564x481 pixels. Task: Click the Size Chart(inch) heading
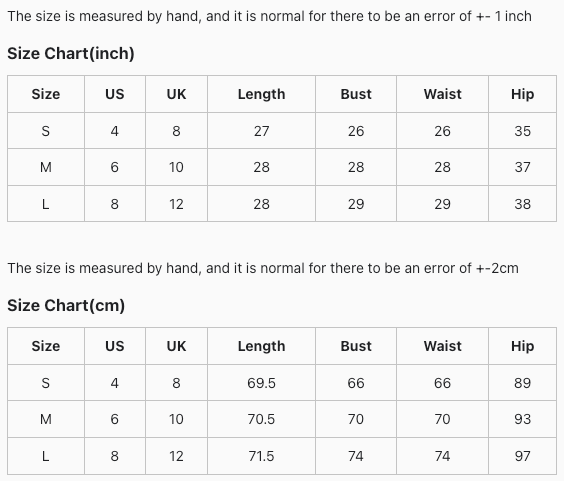[71, 53]
